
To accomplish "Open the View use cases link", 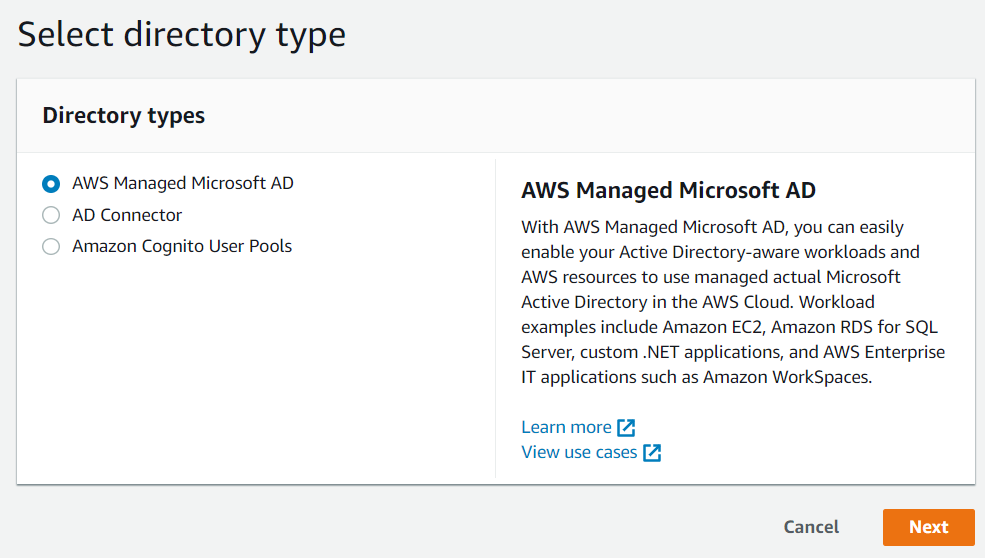I will point(579,452).
